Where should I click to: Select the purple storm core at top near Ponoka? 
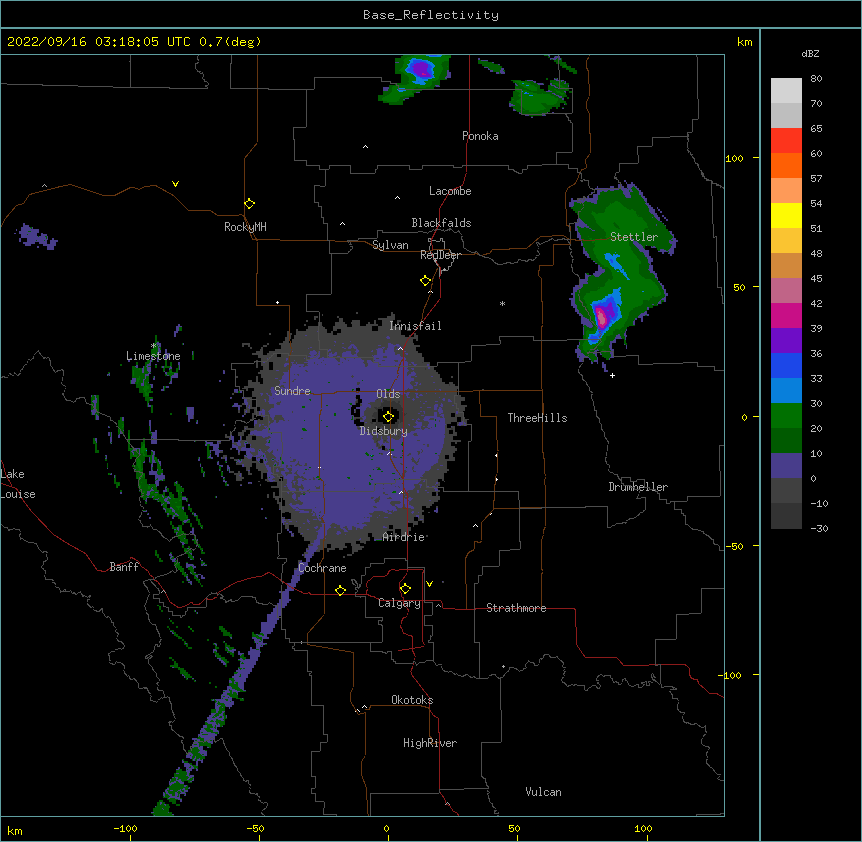422,69
